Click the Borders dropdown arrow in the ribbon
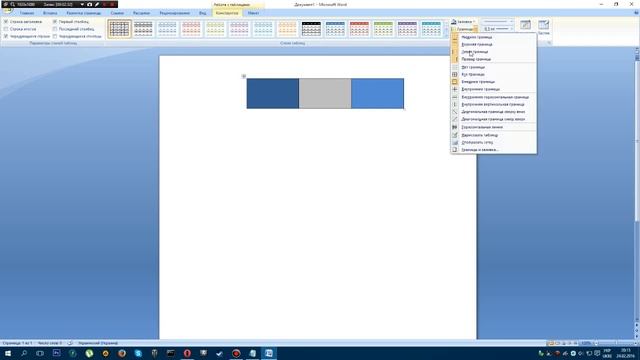Screen dimensions: 640x360 pos(475,29)
